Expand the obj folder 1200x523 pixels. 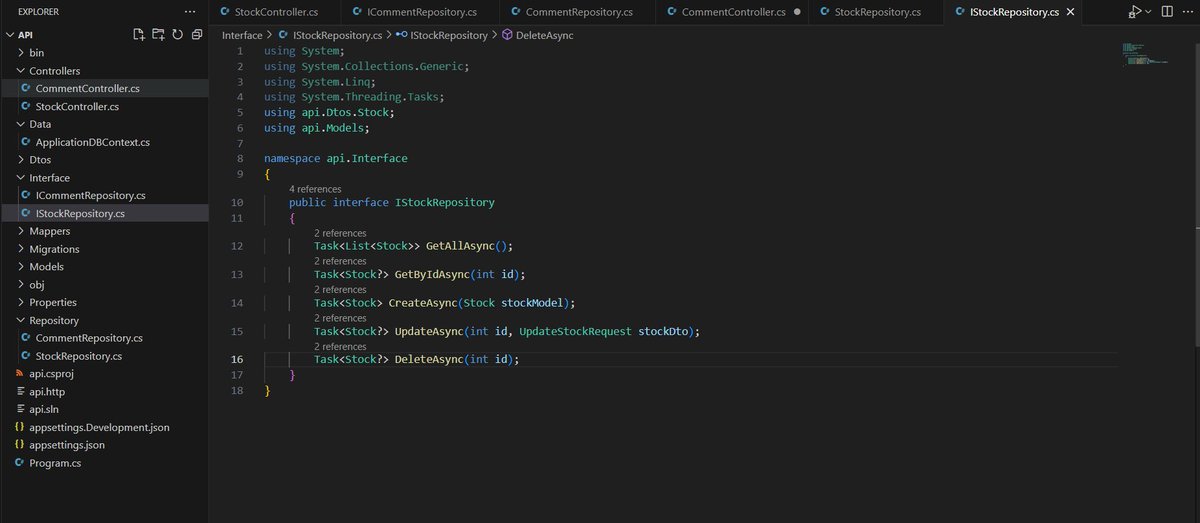(21, 285)
